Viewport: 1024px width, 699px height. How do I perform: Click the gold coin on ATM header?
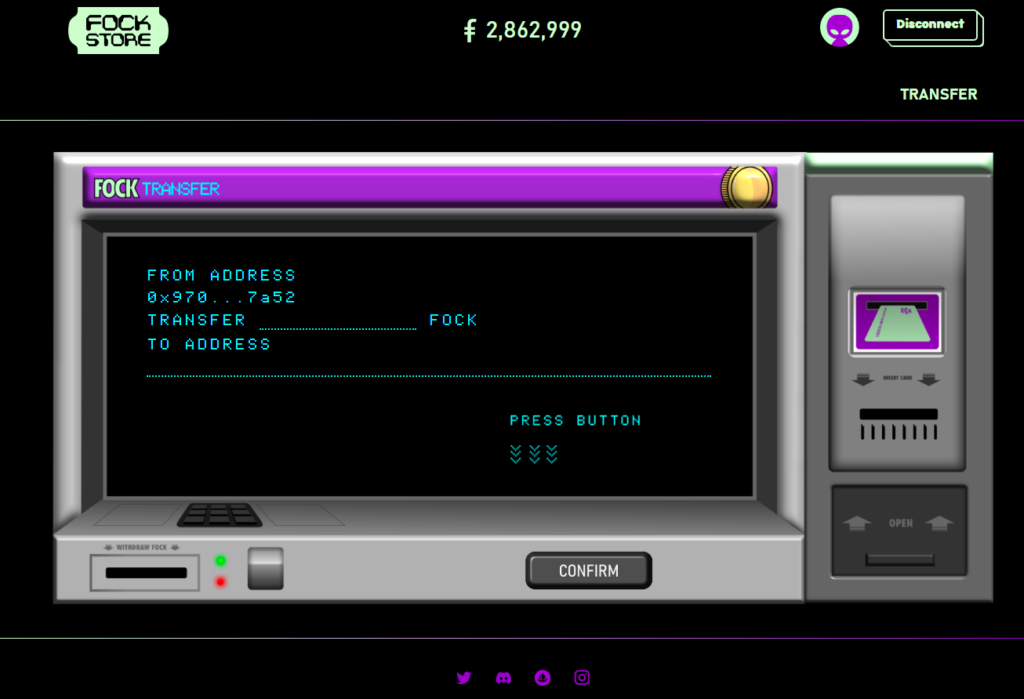click(x=747, y=187)
